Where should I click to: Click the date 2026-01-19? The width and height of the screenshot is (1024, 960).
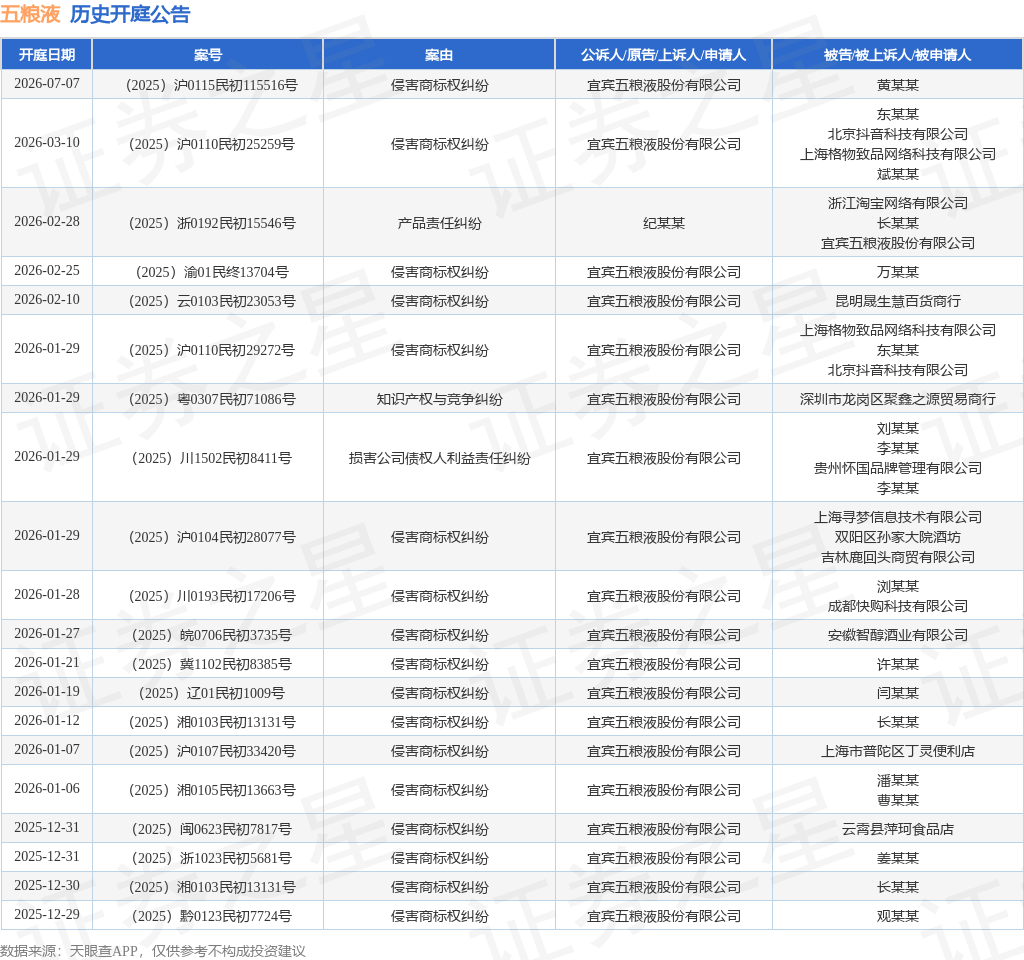tap(46, 692)
